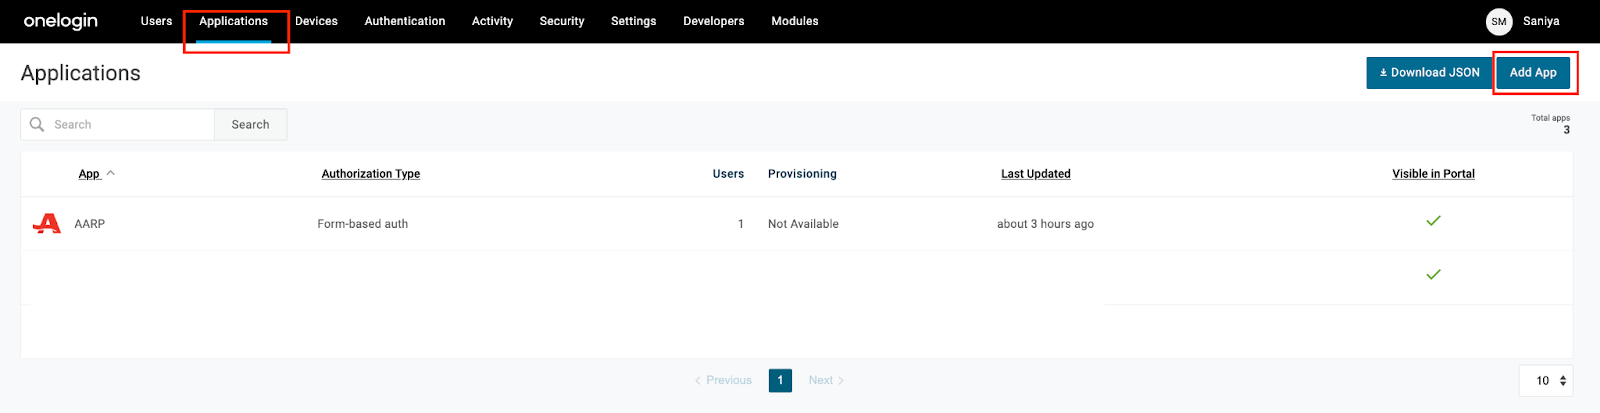Open the Authentication menu
1600x413 pixels.
[405, 21]
